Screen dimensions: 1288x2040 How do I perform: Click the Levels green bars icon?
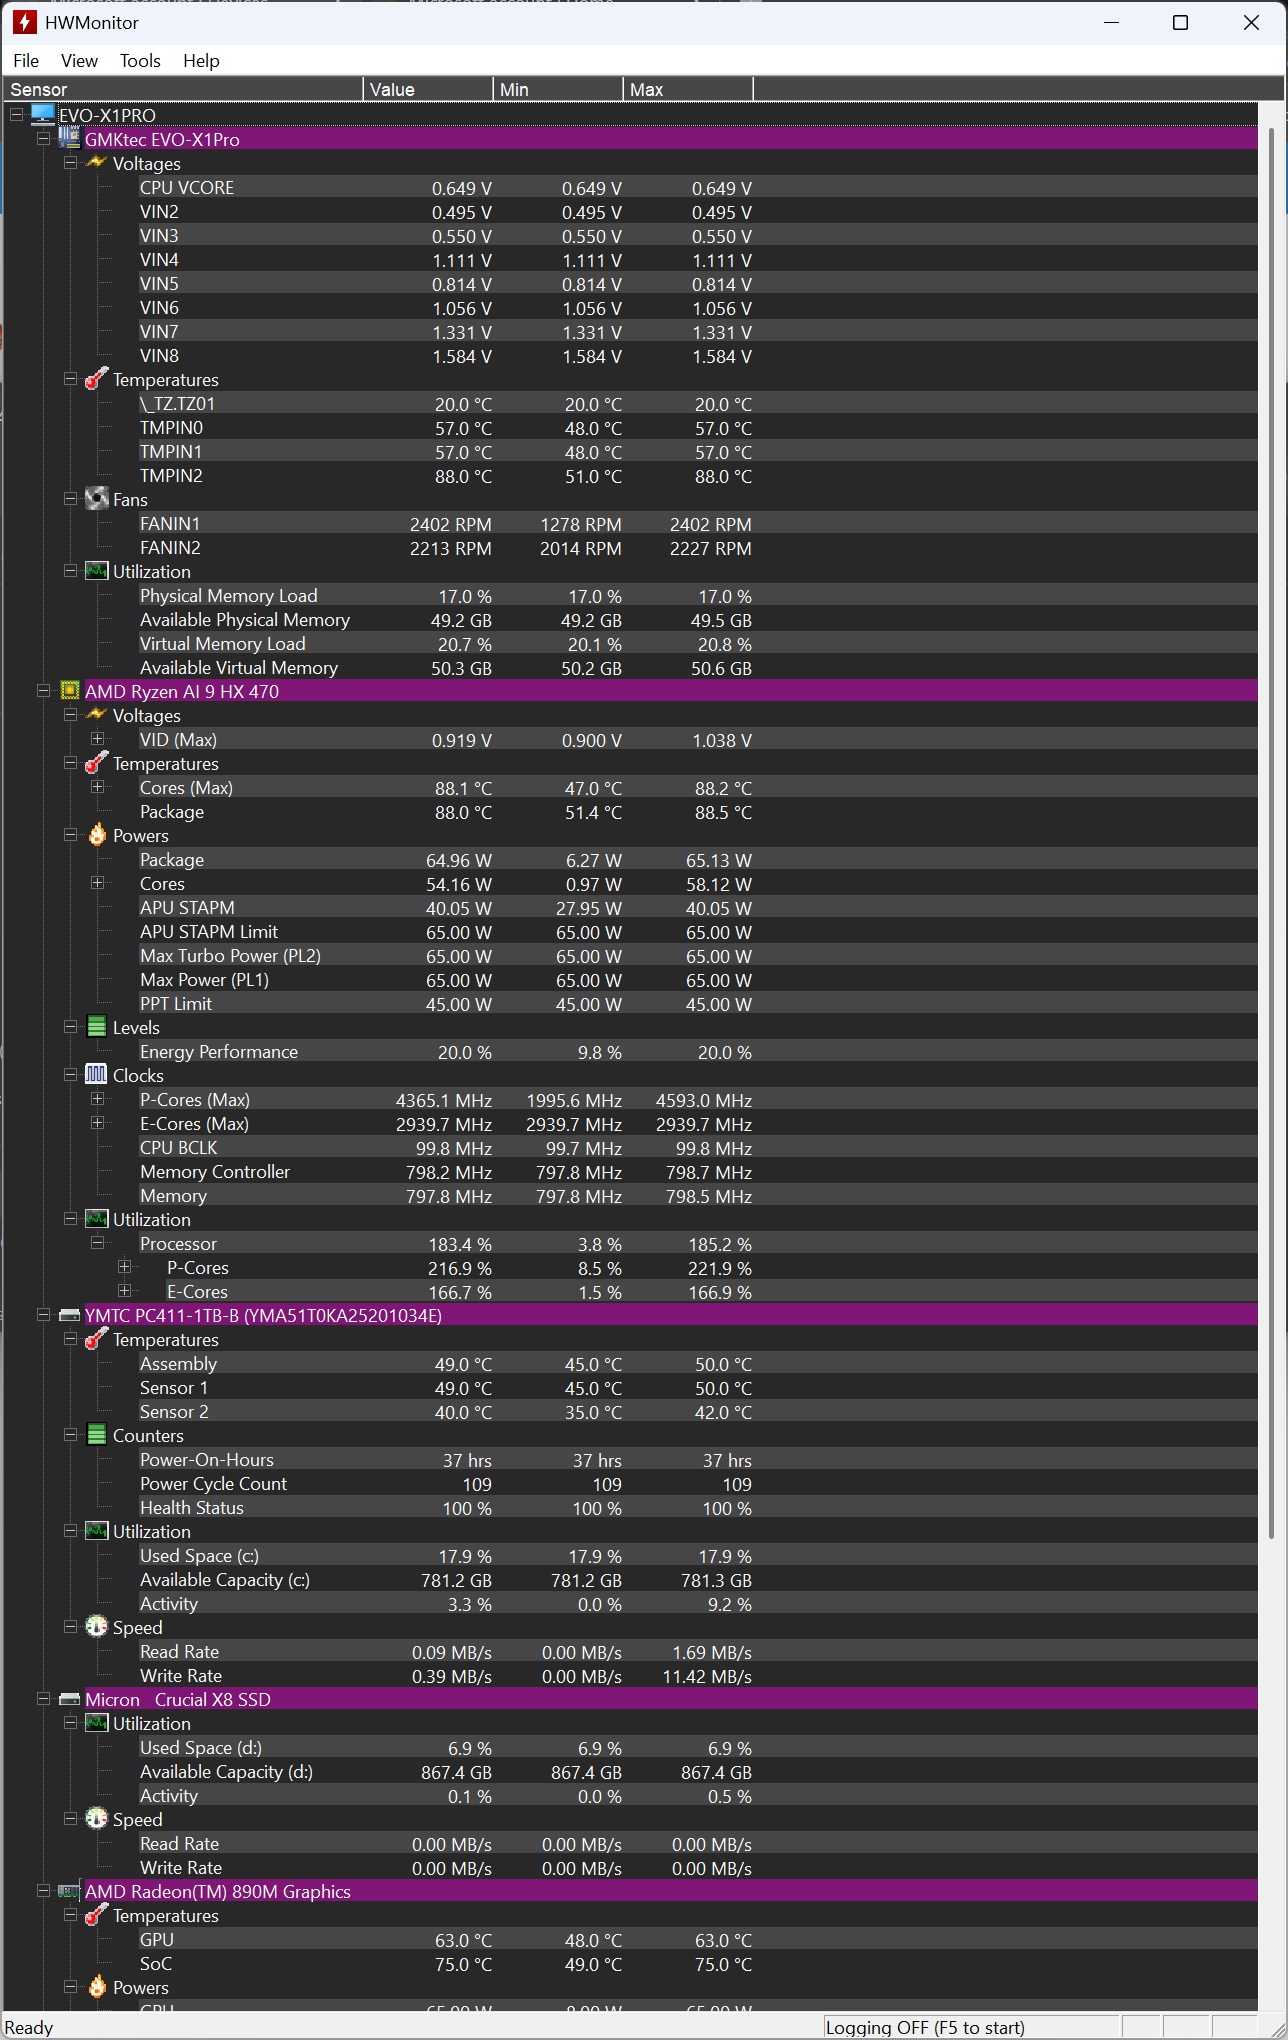tap(96, 1026)
